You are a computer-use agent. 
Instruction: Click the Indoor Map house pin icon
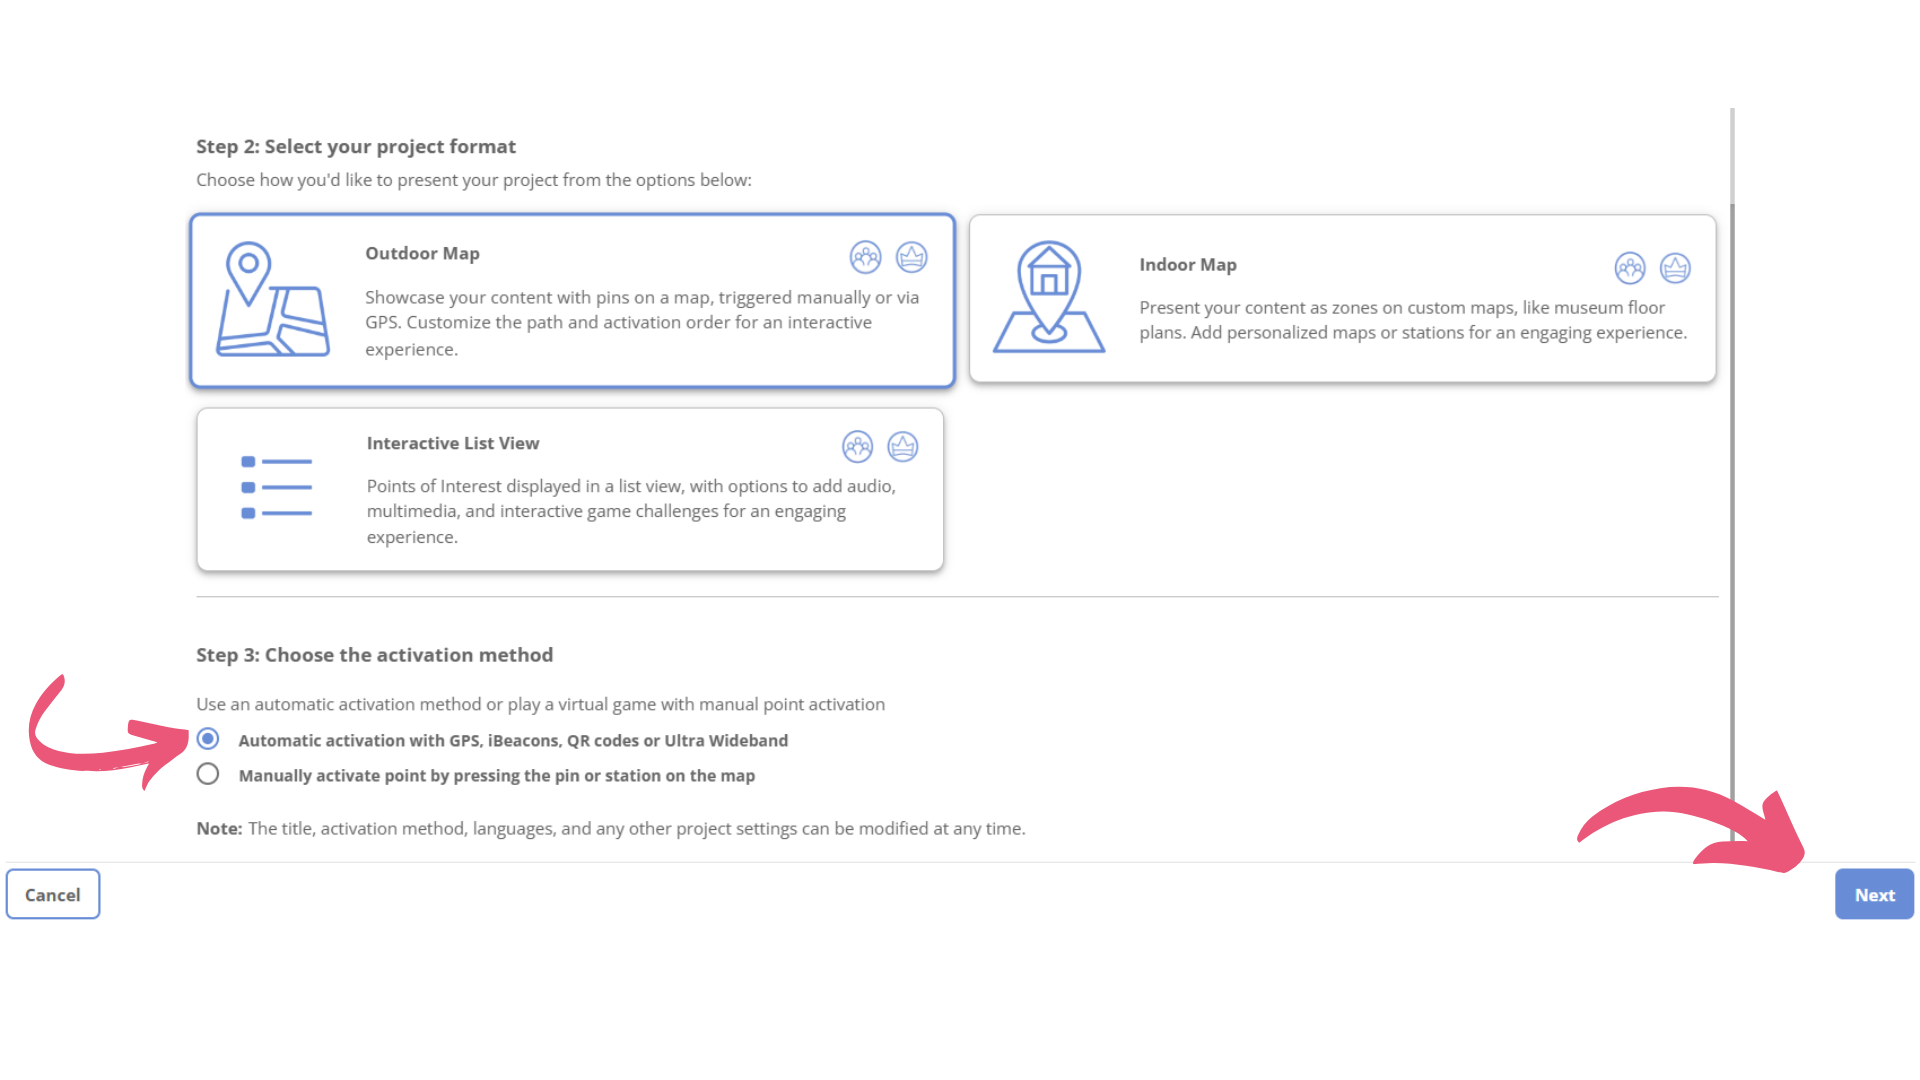point(1048,297)
